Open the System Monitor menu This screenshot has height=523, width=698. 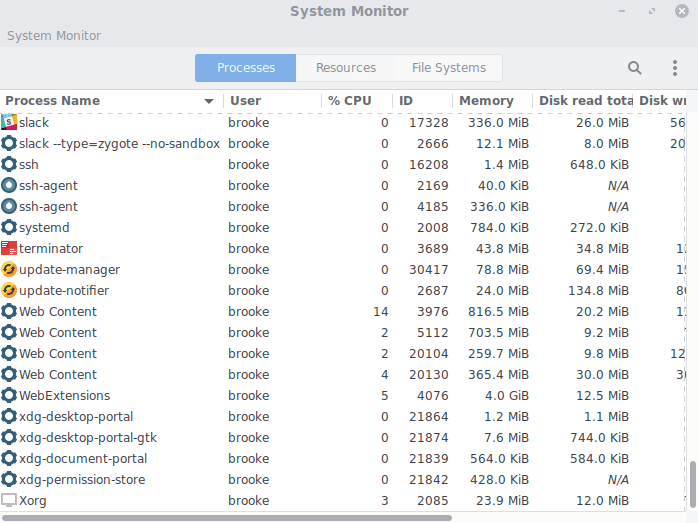(x=54, y=36)
